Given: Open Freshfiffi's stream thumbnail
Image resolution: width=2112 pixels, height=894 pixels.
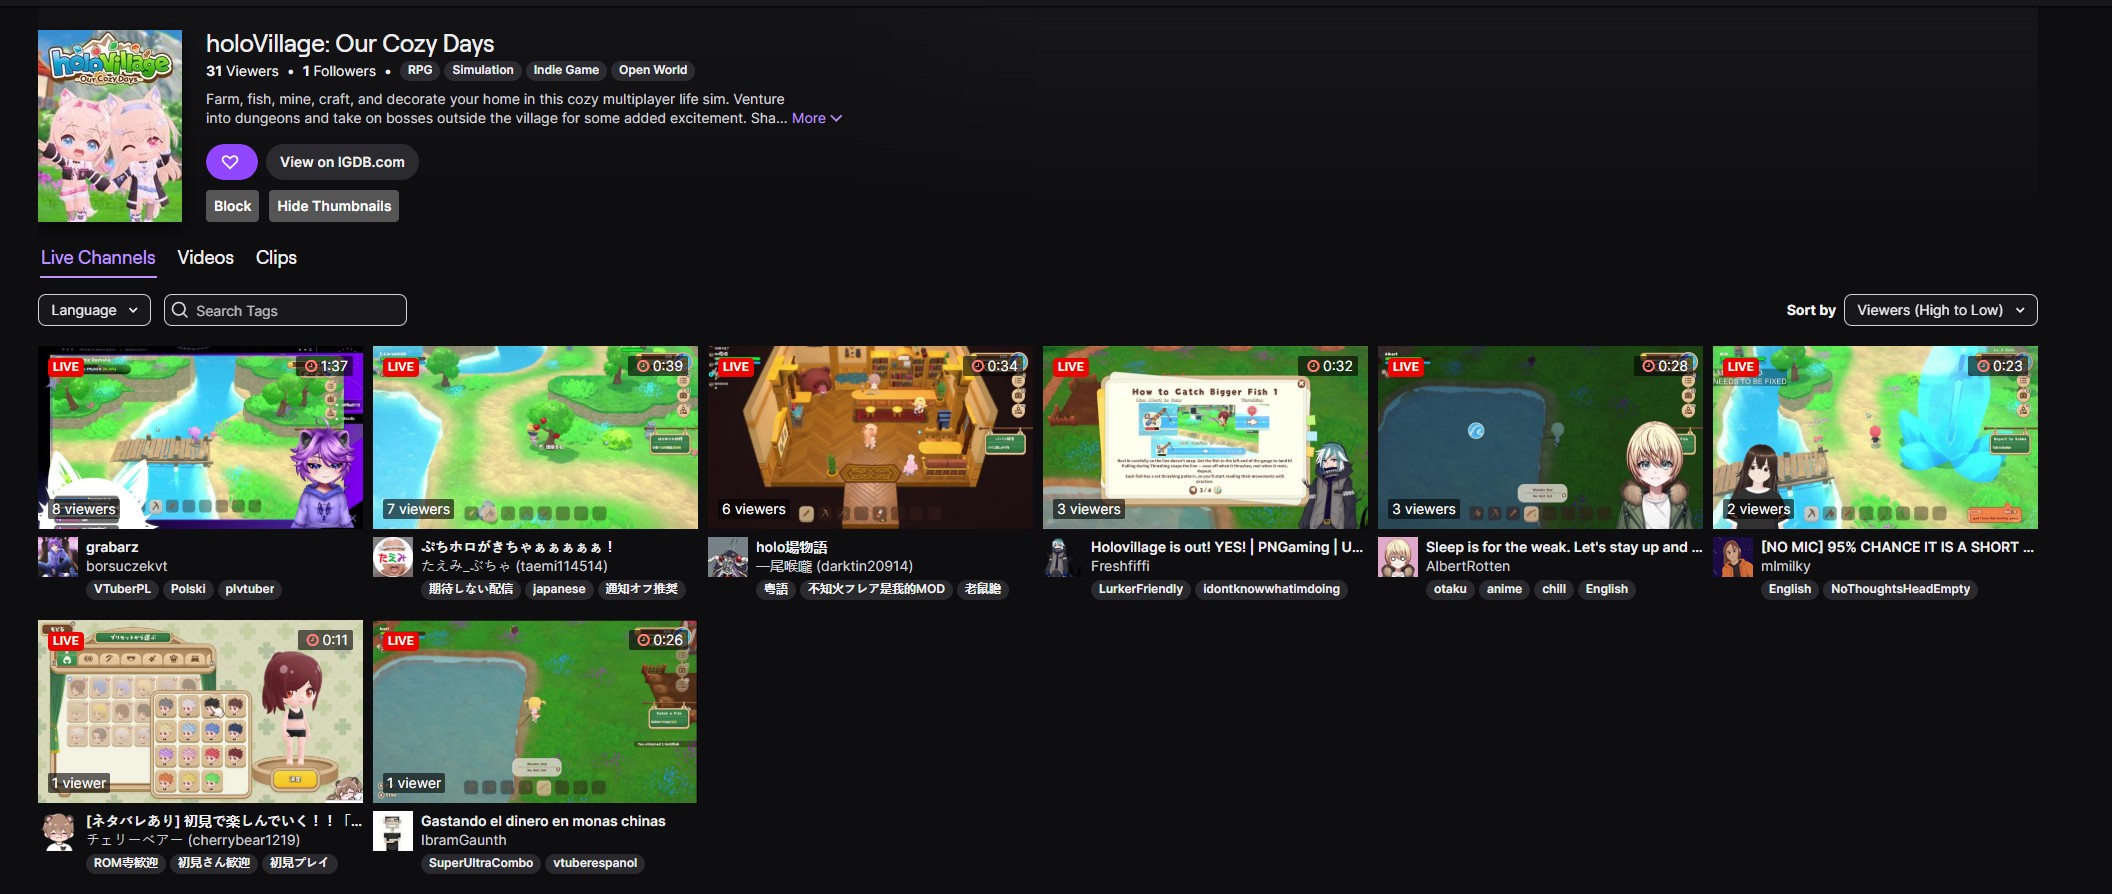Looking at the screenshot, I should [x=1205, y=438].
